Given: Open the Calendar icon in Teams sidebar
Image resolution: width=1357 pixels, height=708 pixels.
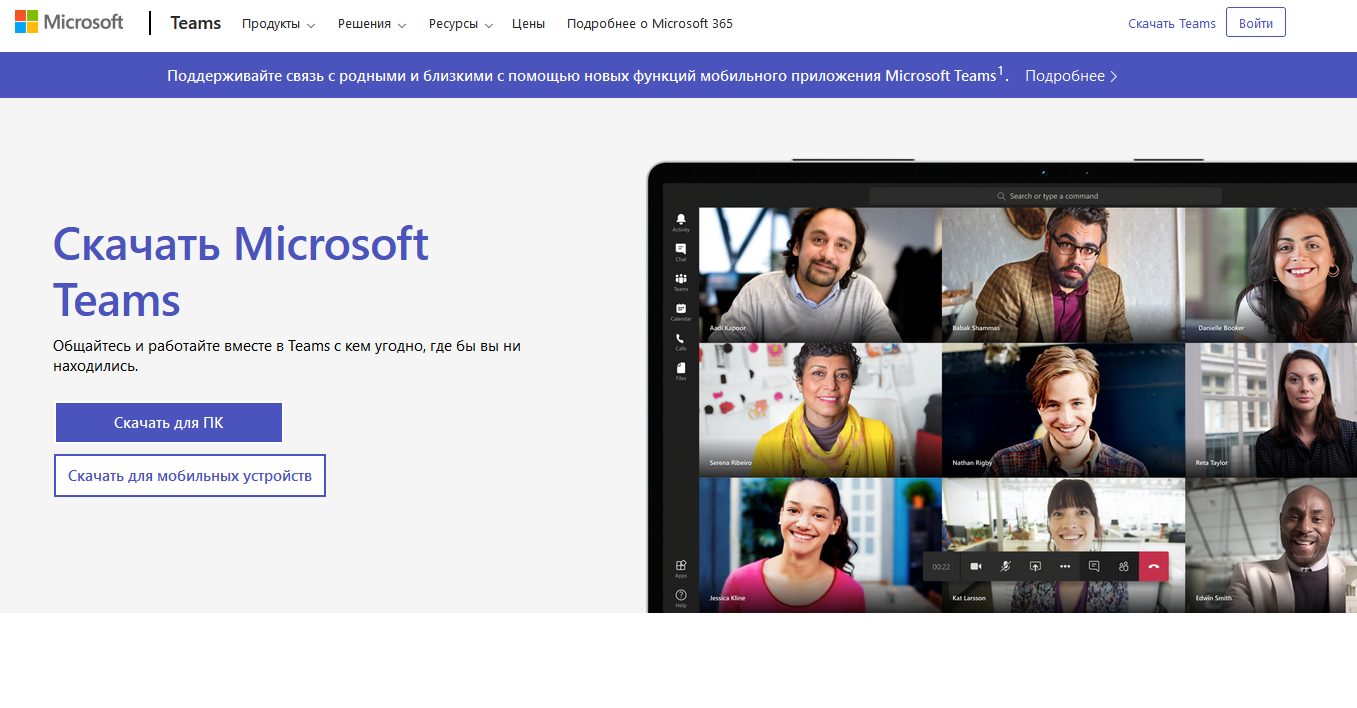Looking at the screenshot, I should (x=681, y=310).
